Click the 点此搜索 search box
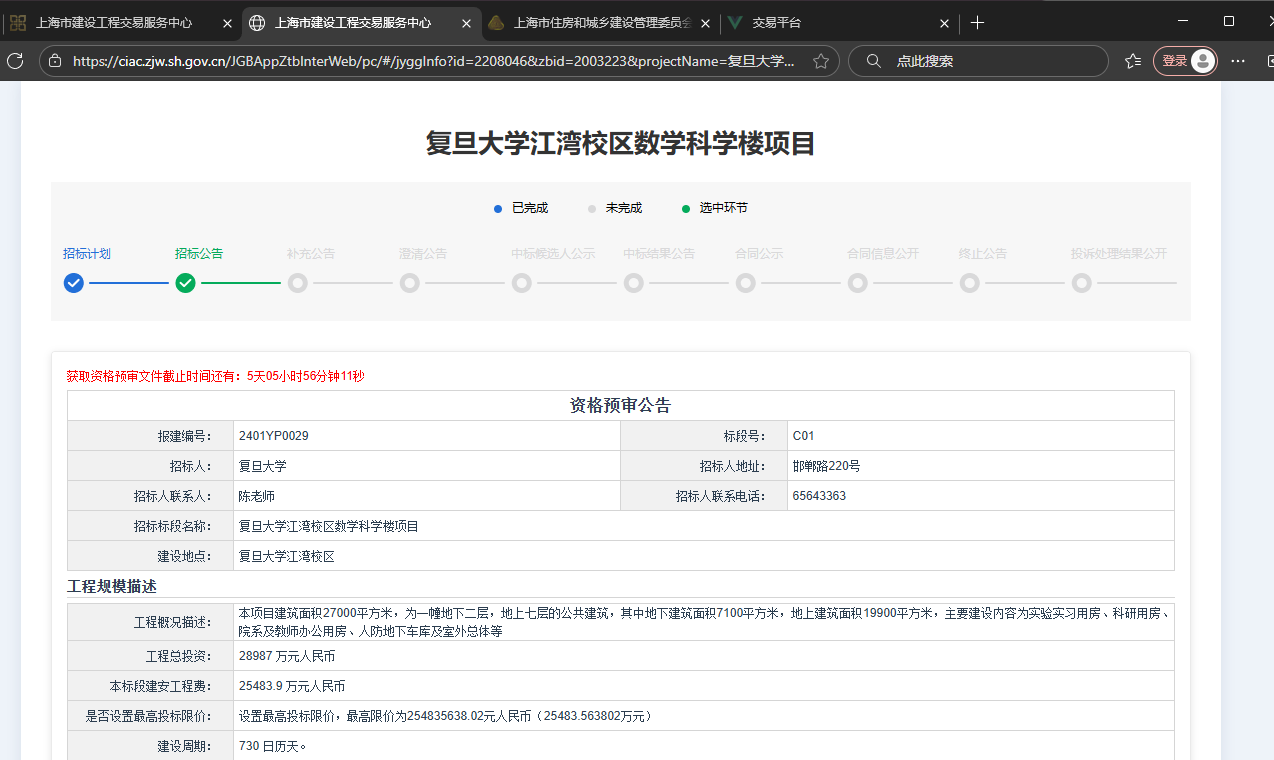This screenshot has width=1274, height=760. tap(990, 61)
